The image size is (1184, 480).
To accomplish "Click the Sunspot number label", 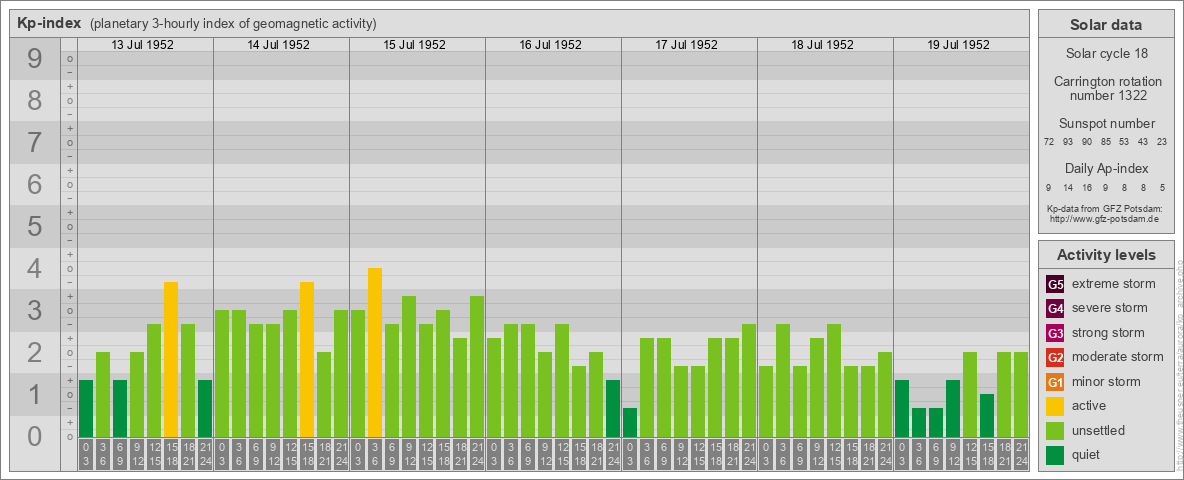I will (1106, 124).
